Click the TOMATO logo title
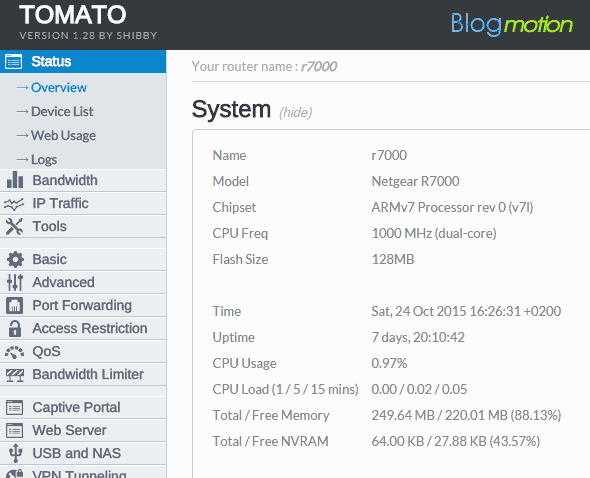This screenshot has height=478, width=590. coord(73,15)
